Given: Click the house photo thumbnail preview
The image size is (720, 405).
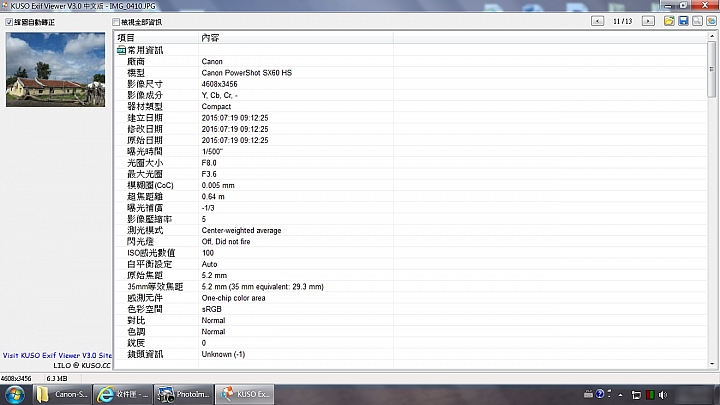Looking at the screenshot, I should click(x=56, y=69).
